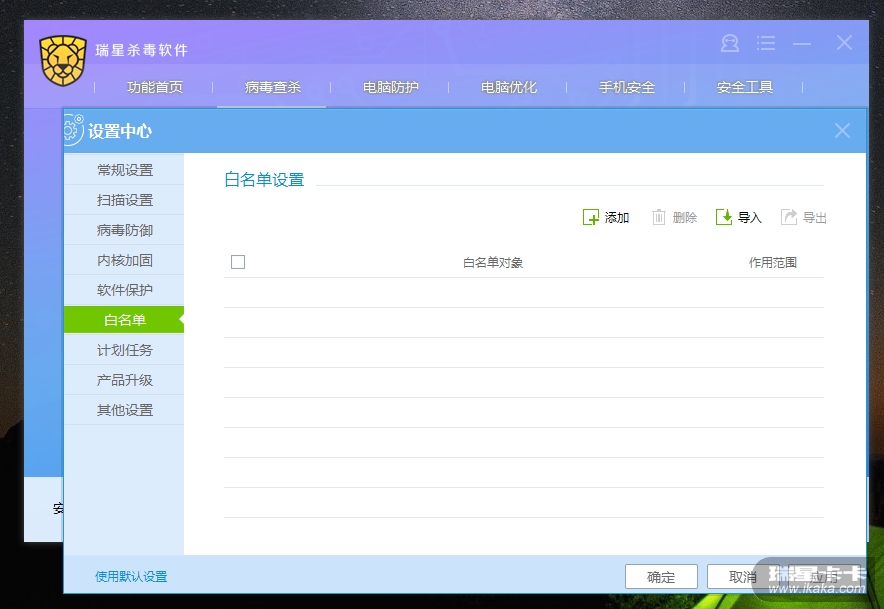Image resolution: width=884 pixels, height=609 pixels.
Task: Open 其他设置 in the sidebar
Action: point(124,410)
